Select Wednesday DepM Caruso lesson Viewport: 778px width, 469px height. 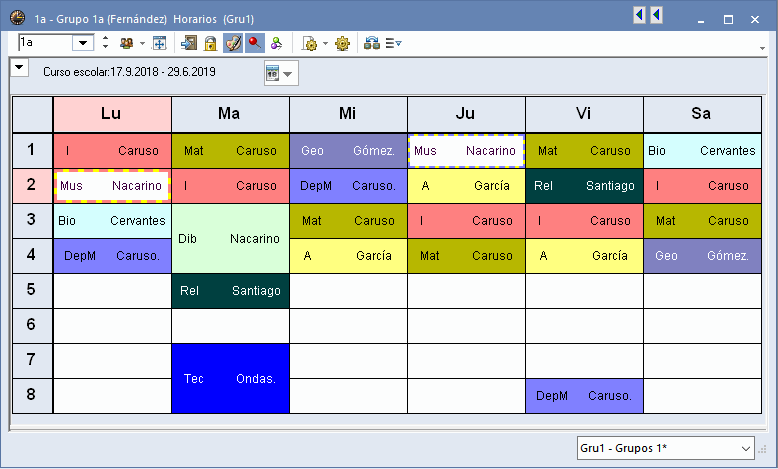pyautogui.click(x=348, y=186)
